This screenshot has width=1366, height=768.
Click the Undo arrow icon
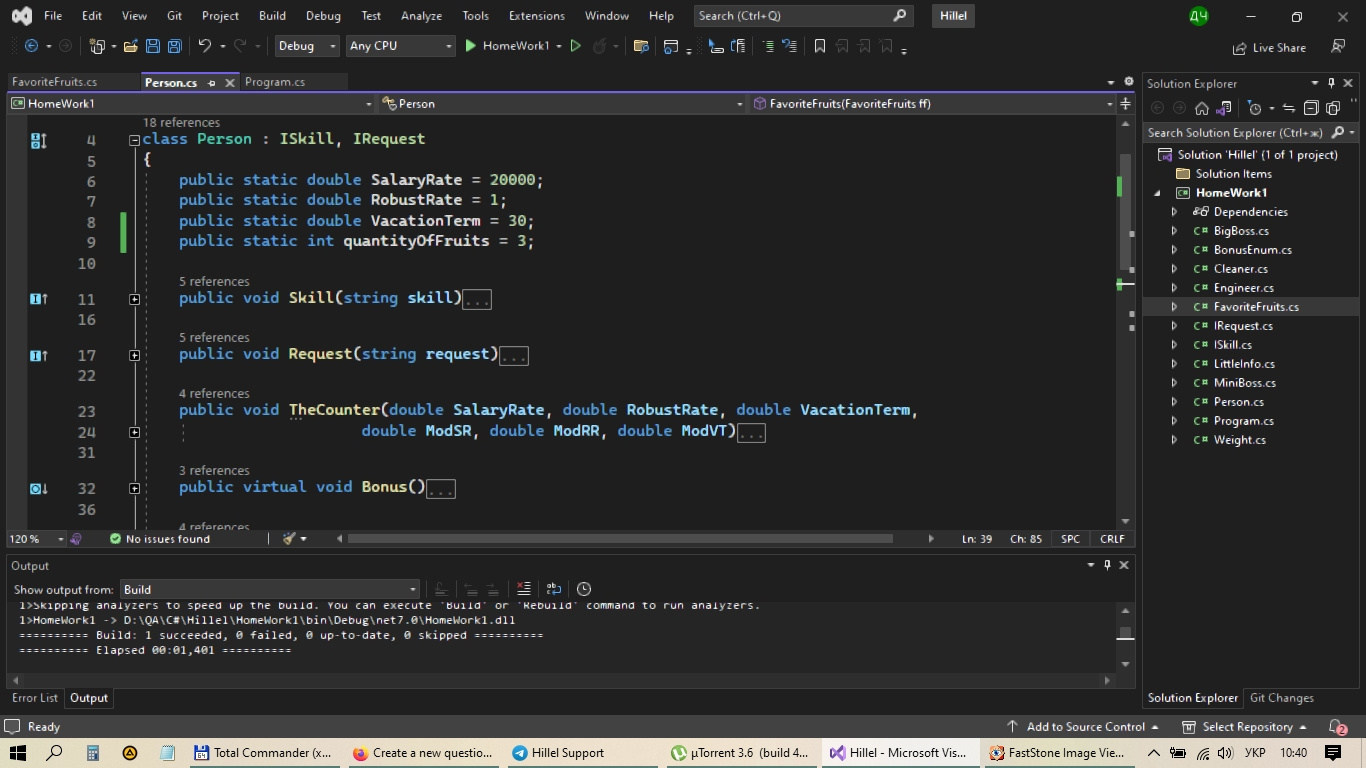[x=205, y=46]
